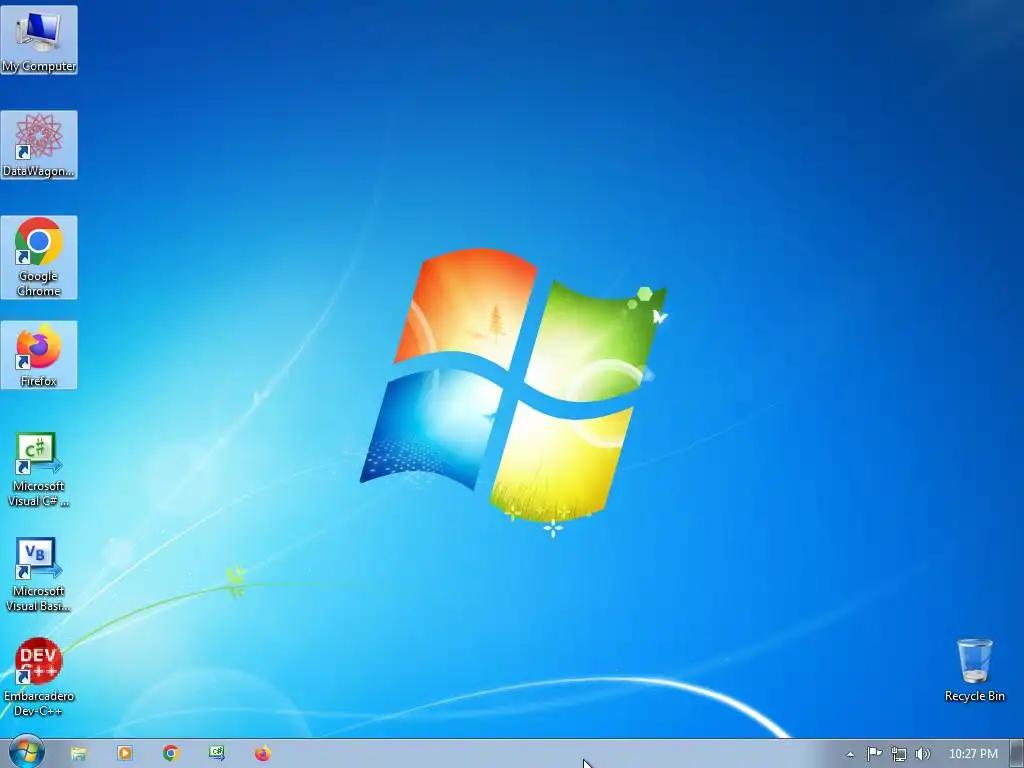1024x768 pixels.
Task: Select the Embarcadero Dev-C++ desktop shortcut
Action: [39, 677]
